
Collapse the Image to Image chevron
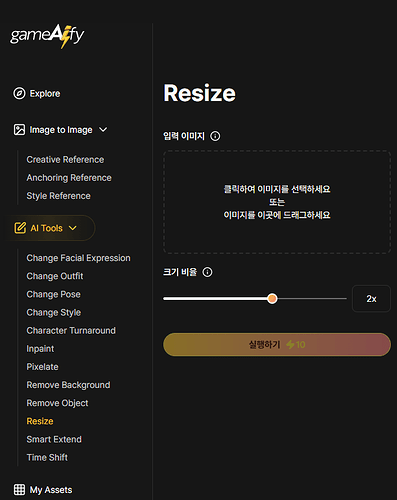103,129
